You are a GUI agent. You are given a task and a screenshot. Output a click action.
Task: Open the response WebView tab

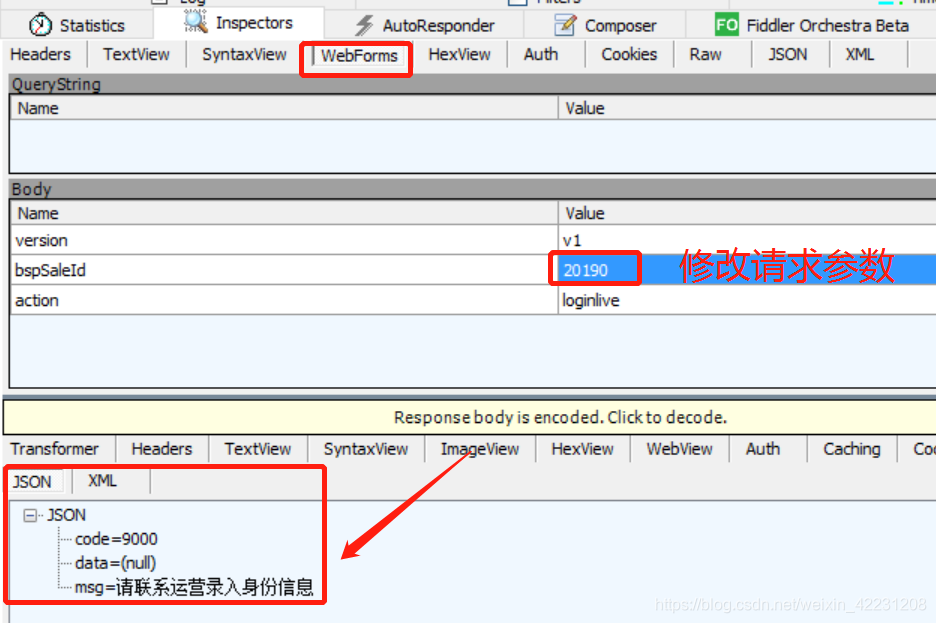(679, 449)
